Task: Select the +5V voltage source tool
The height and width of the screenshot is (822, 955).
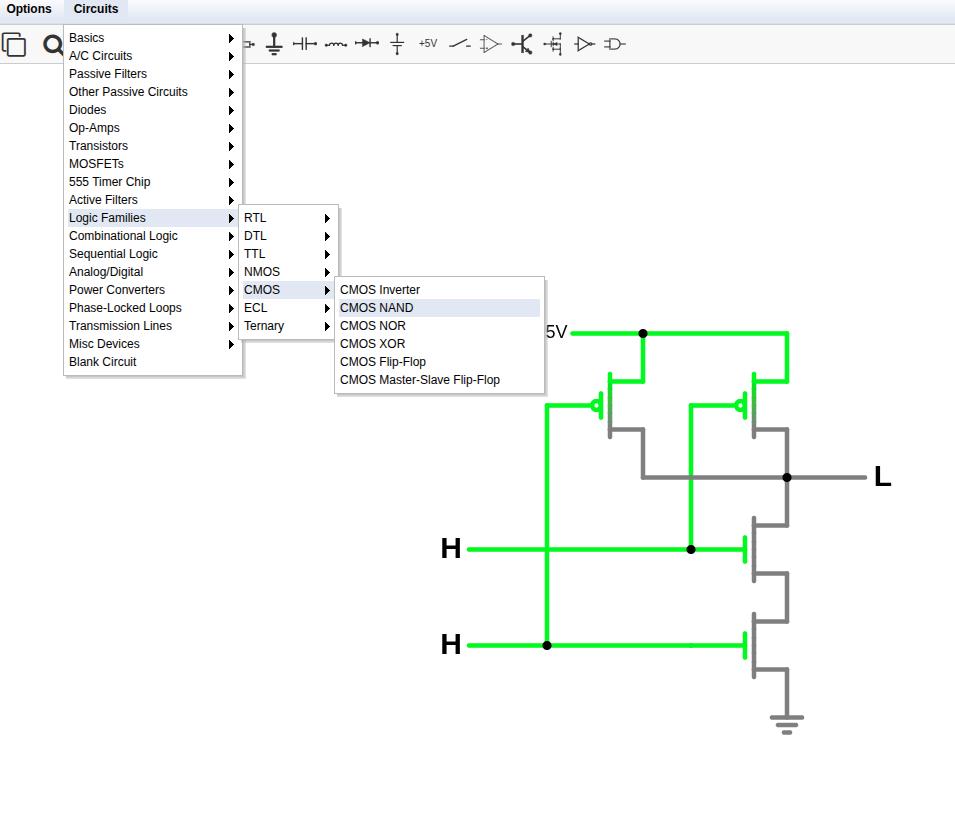Action: coord(428,44)
